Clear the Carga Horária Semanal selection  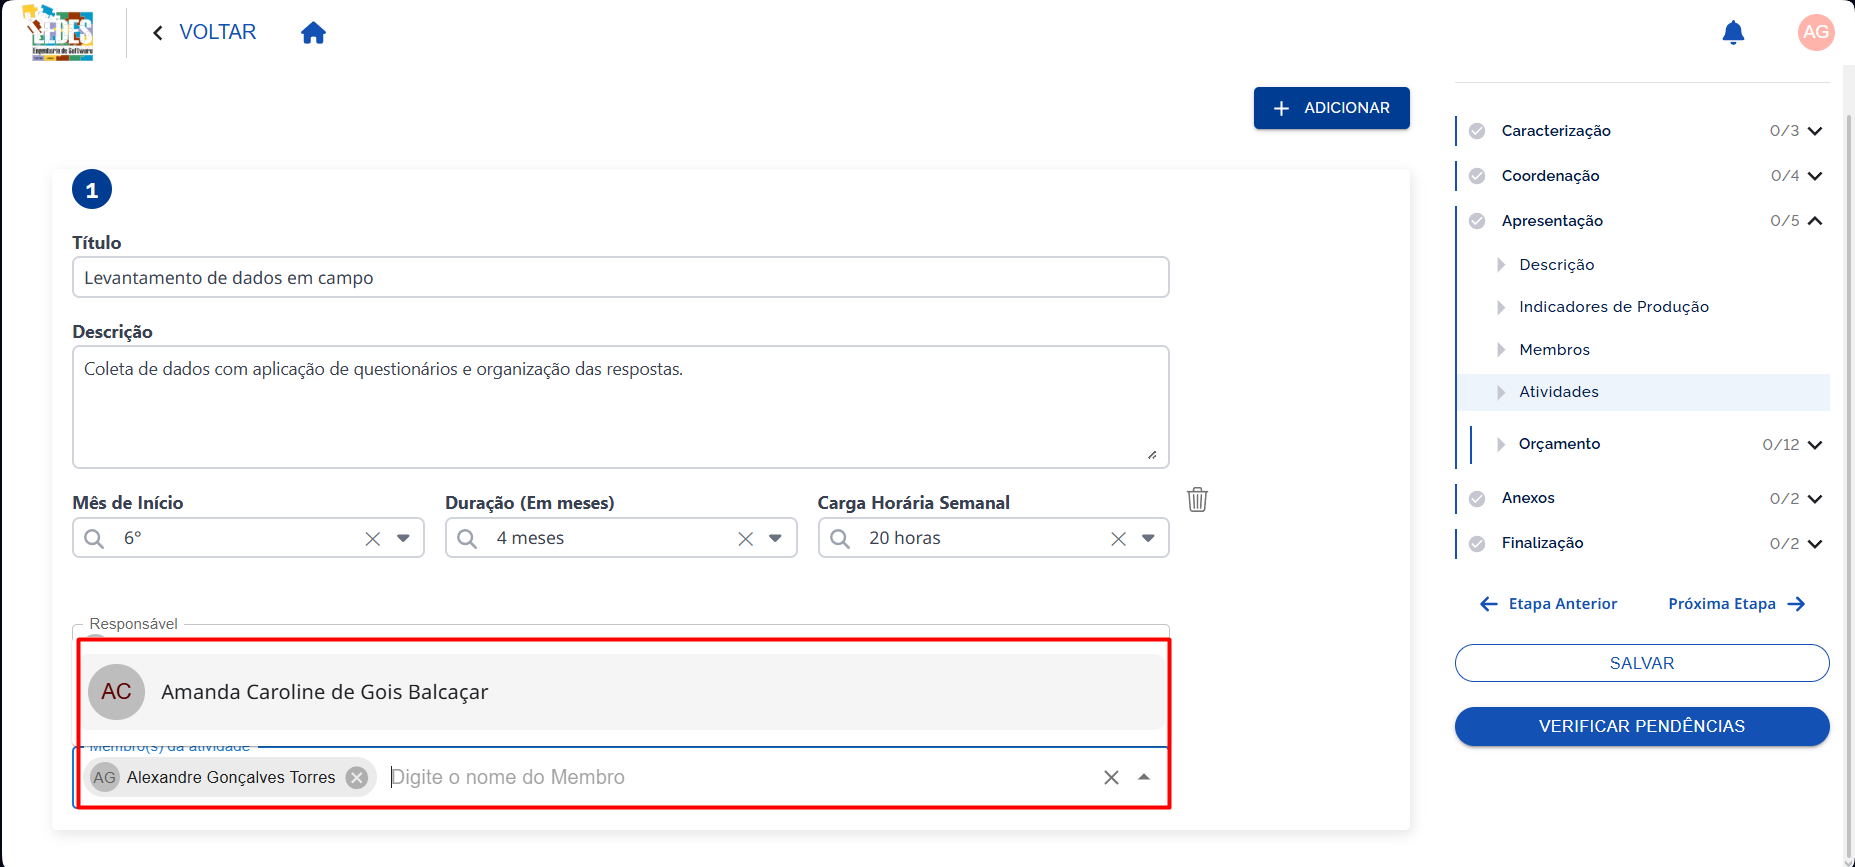pyautogui.click(x=1118, y=539)
